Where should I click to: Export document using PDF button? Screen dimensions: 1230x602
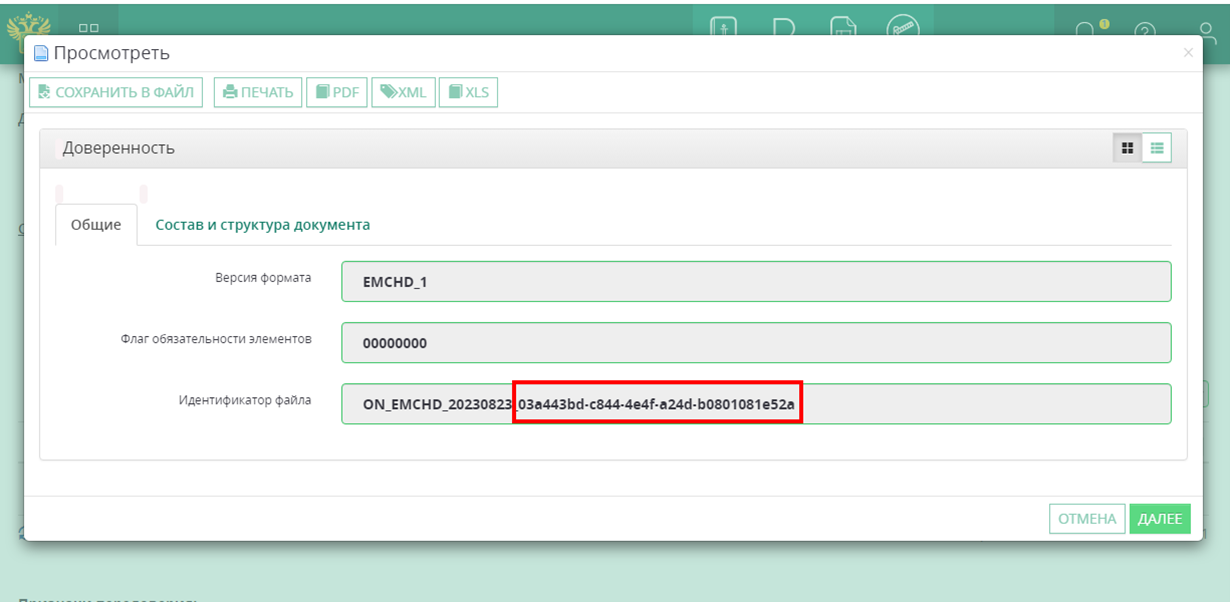pyautogui.click(x=337, y=92)
